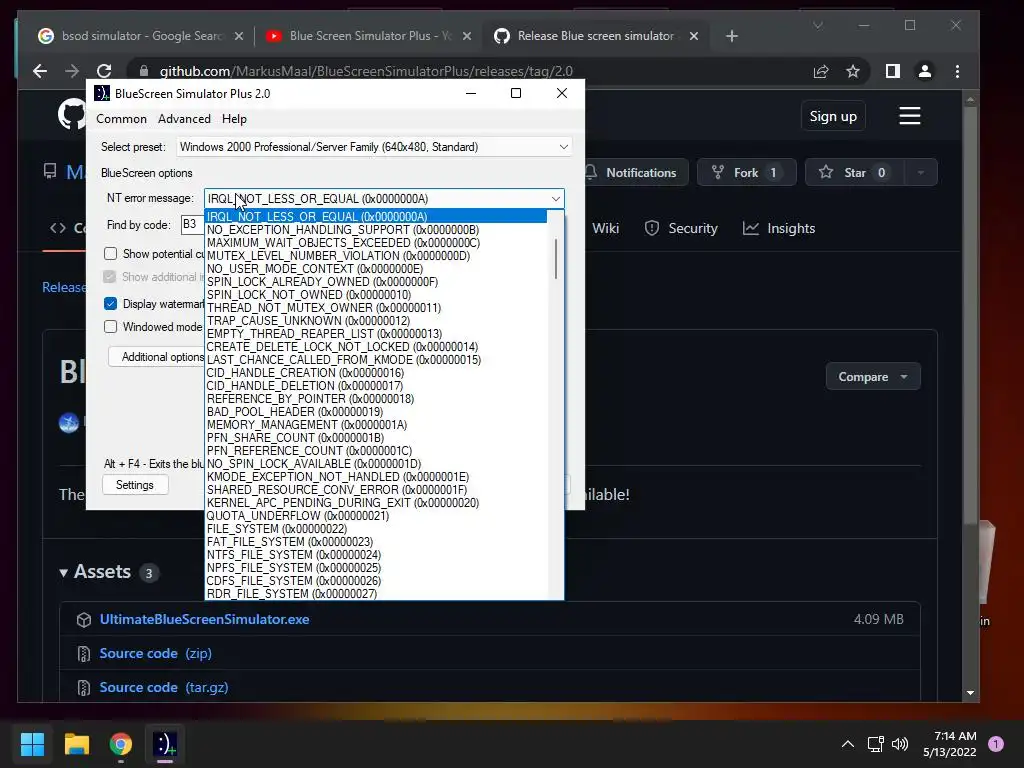Screen dimensions: 1024x768
Task: Collapse the NT error message combo box
Action: click(x=555, y=199)
